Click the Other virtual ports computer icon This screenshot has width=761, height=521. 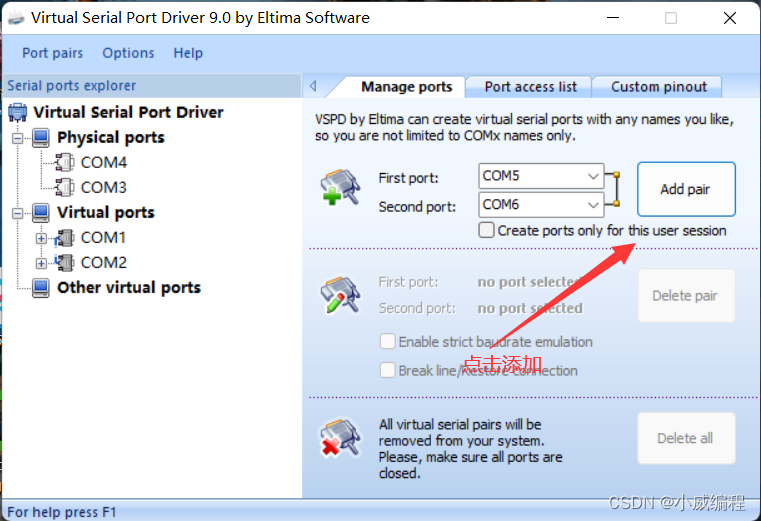(41, 288)
